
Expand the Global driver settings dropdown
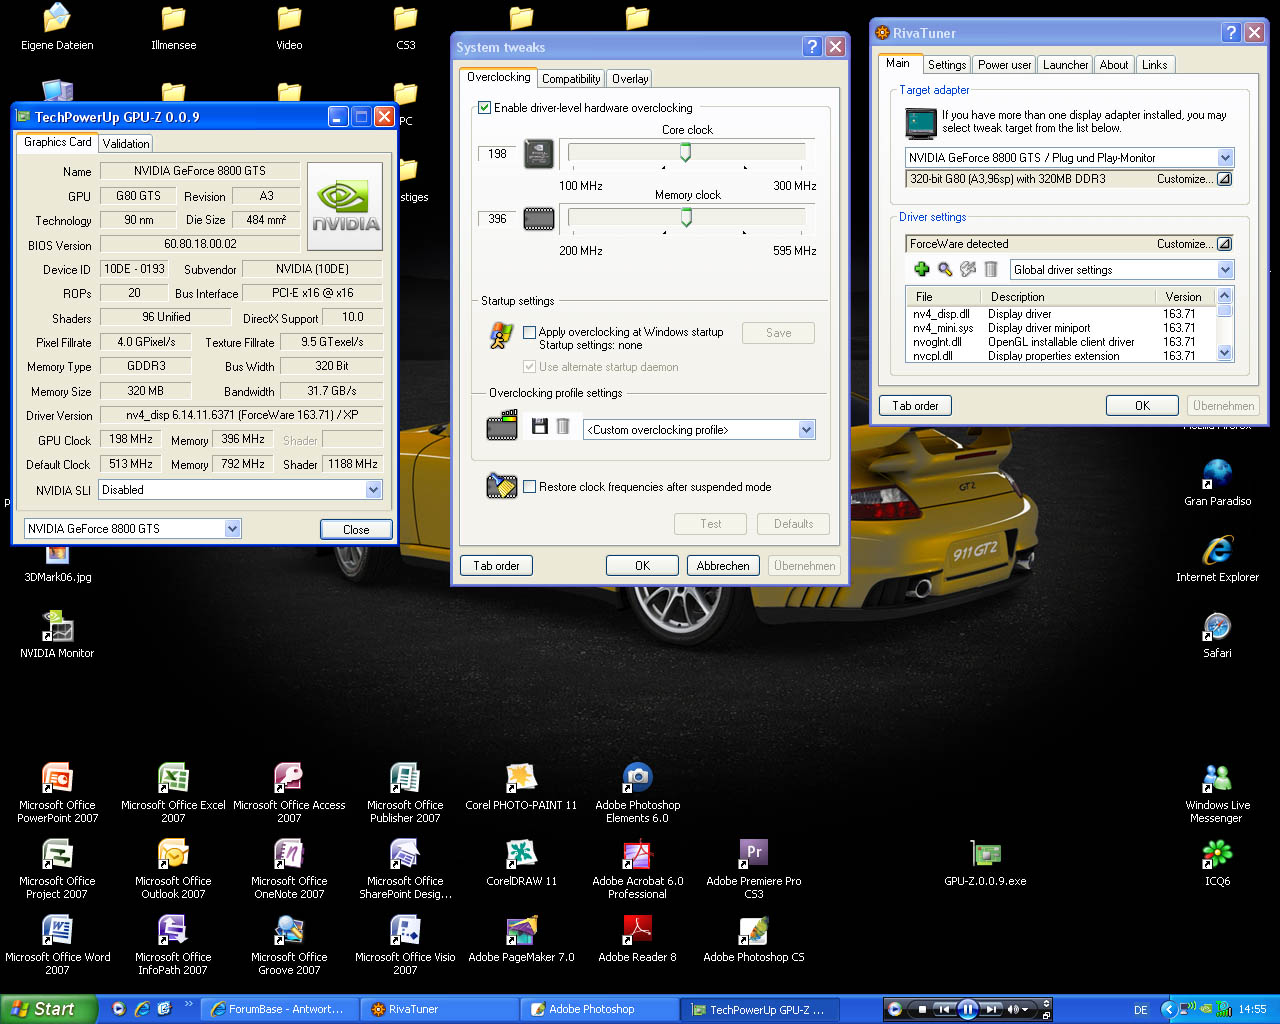point(1225,270)
